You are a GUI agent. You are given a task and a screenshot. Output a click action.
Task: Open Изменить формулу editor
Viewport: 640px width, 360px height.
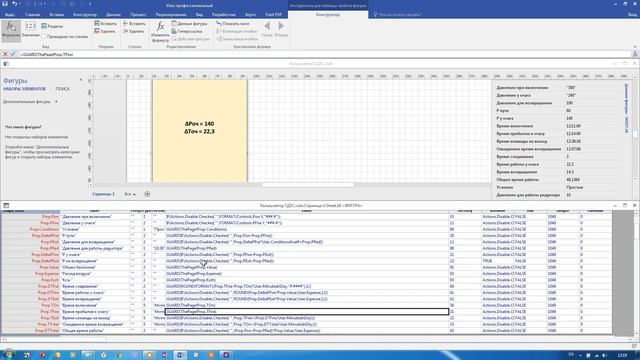click(x=160, y=31)
